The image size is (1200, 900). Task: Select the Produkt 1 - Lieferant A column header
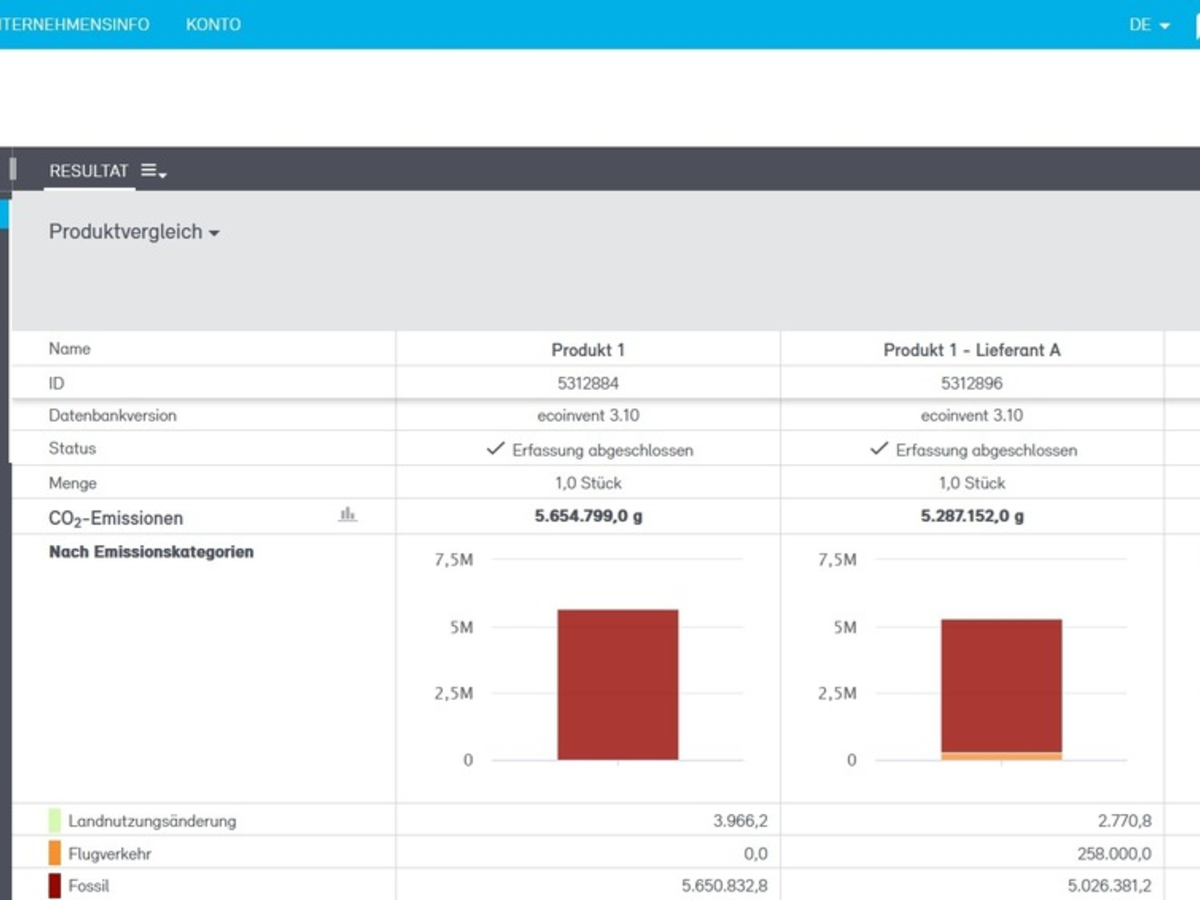(972, 350)
